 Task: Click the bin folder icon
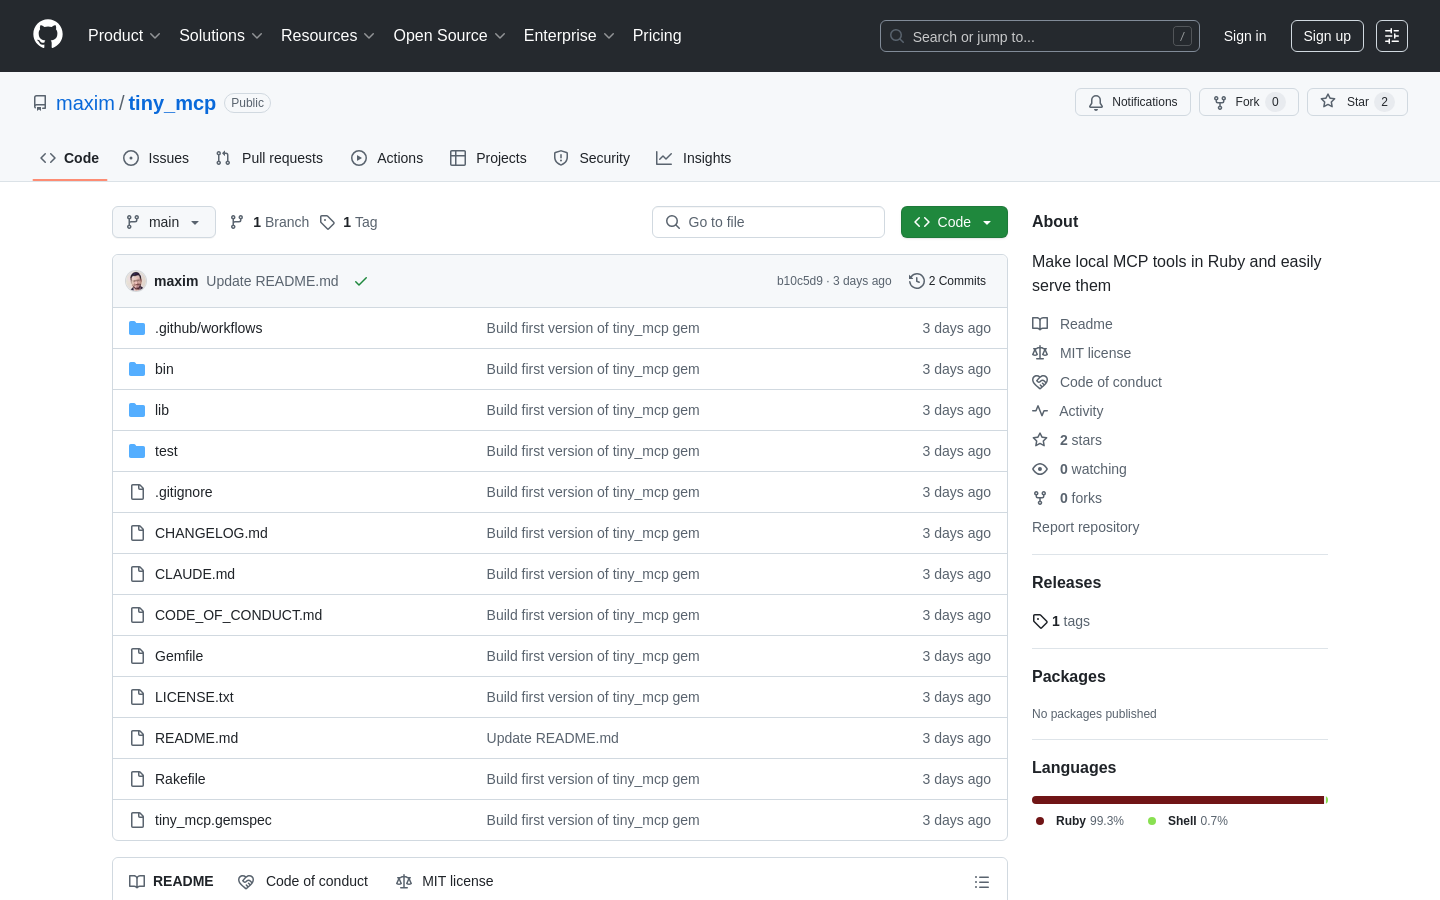point(137,369)
